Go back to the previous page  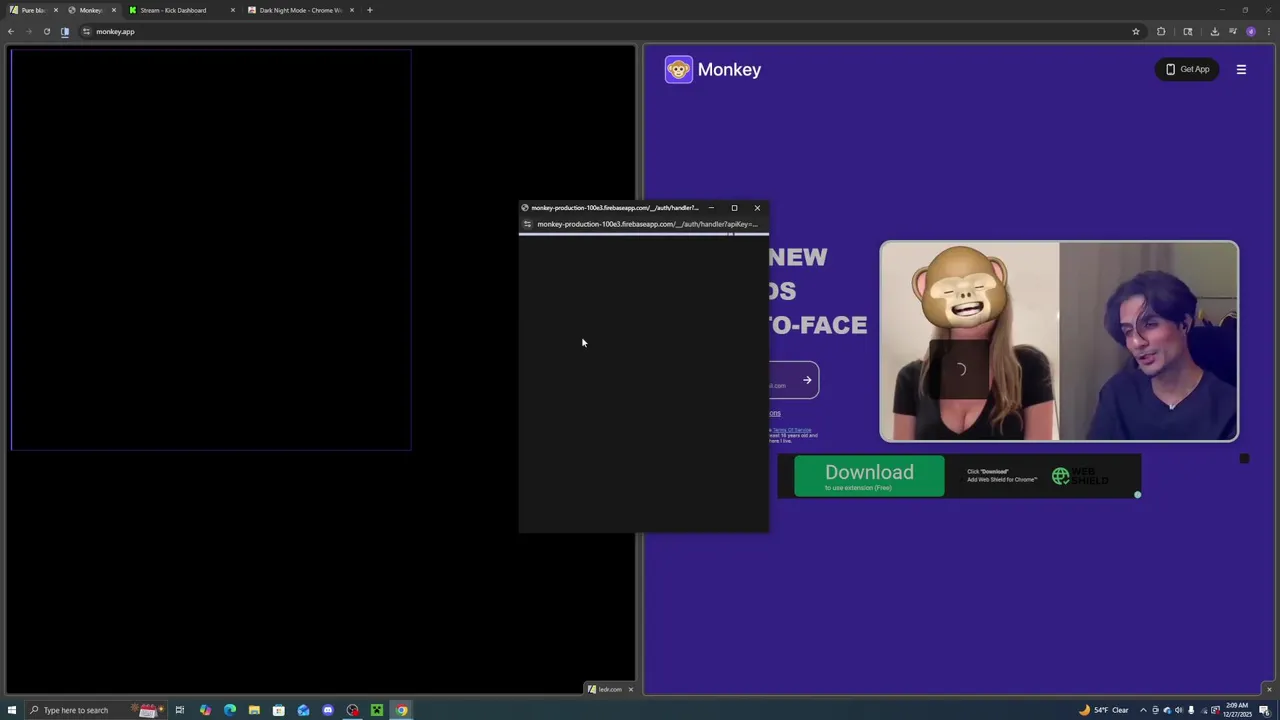point(11,31)
